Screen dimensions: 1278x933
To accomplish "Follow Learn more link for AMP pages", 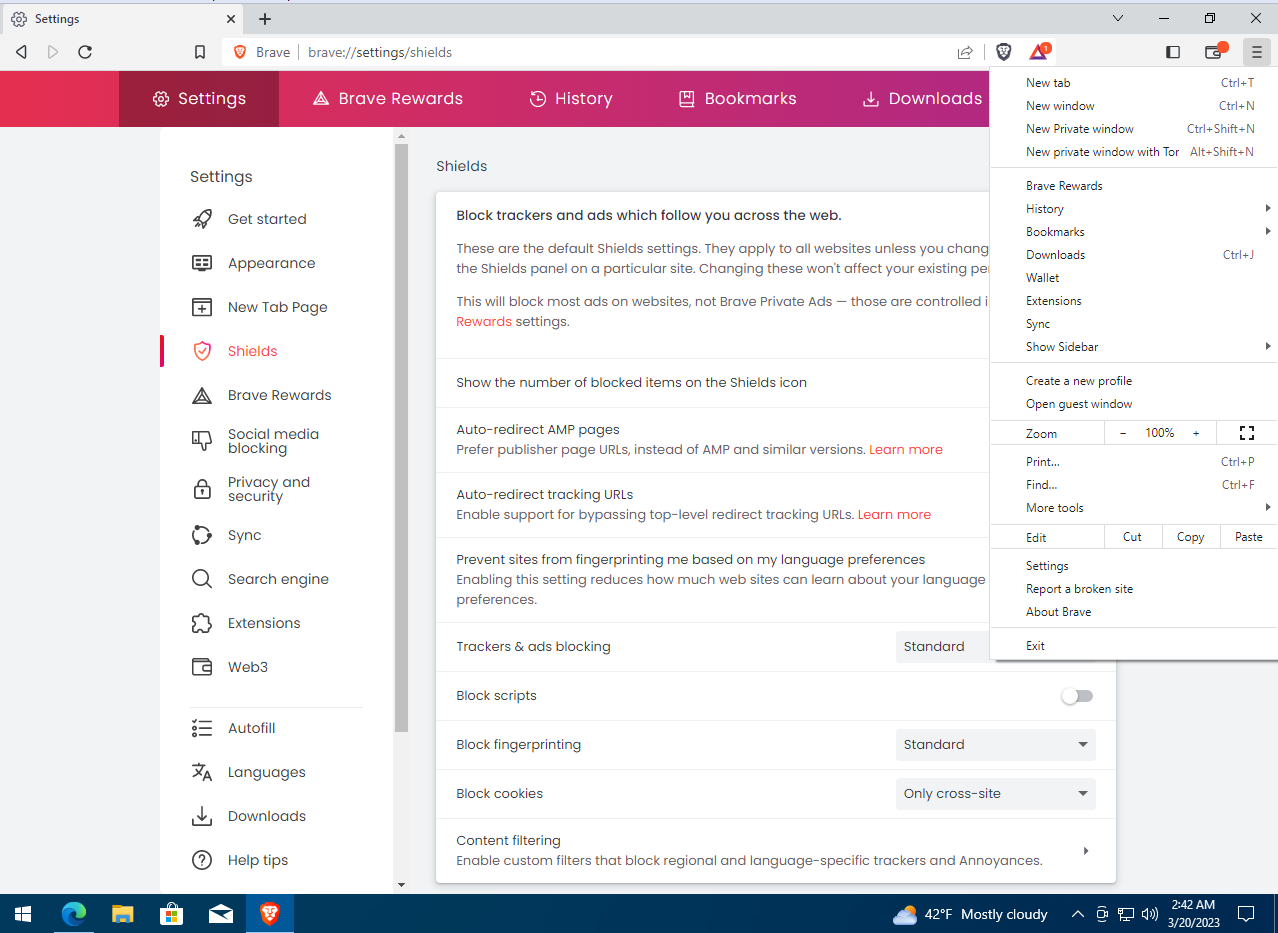I will click(x=906, y=450).
